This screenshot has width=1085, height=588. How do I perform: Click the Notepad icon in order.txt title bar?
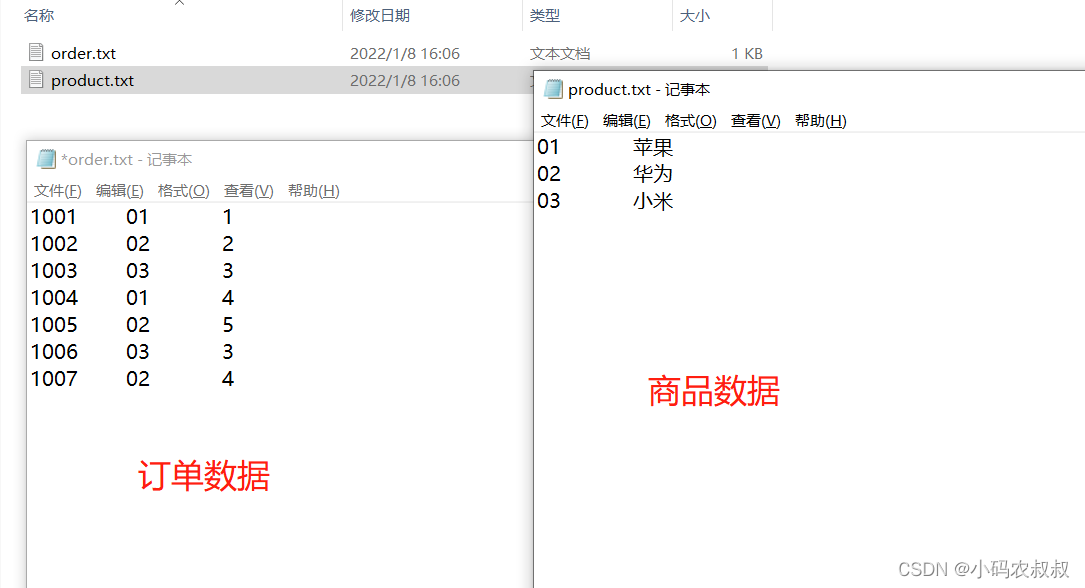[x=46, y=158]
